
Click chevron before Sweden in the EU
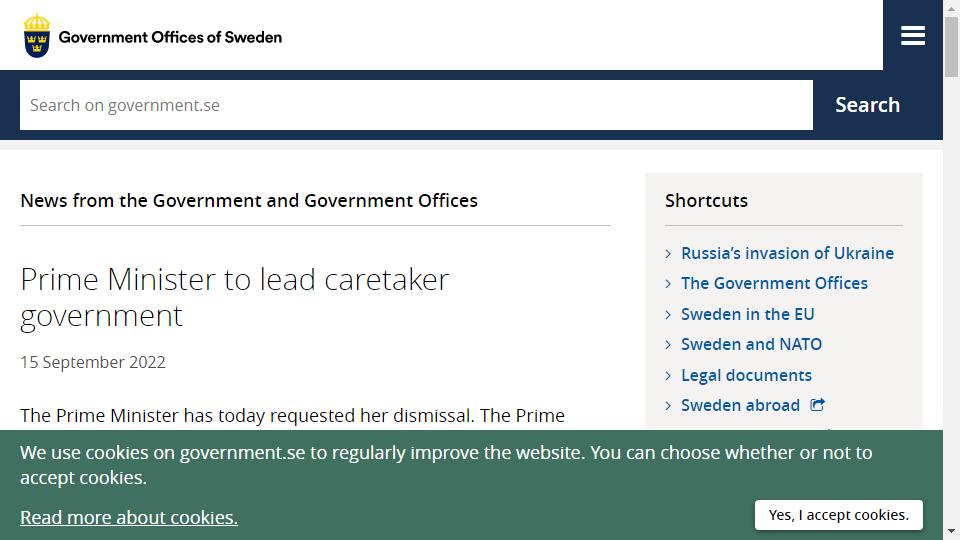(x=669, y=314)
